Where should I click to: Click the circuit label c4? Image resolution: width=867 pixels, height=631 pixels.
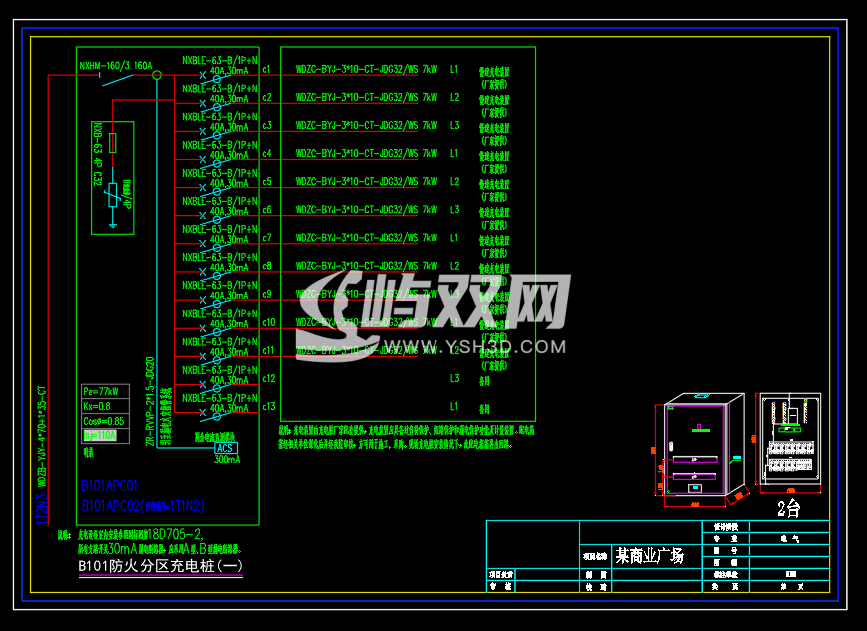[x=267, y=153]
